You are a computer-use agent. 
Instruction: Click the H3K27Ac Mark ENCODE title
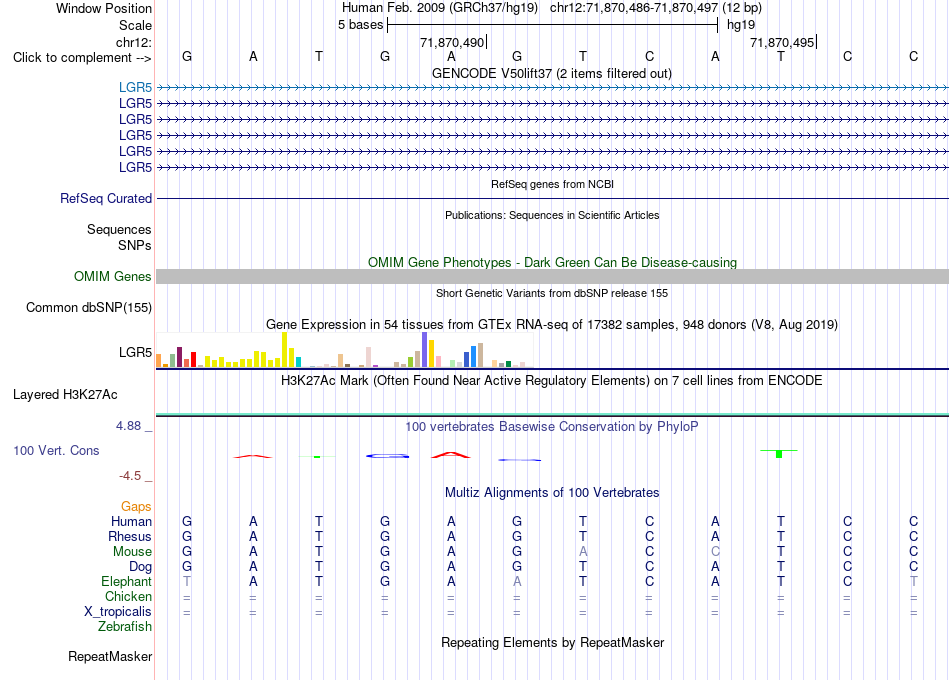552,381
